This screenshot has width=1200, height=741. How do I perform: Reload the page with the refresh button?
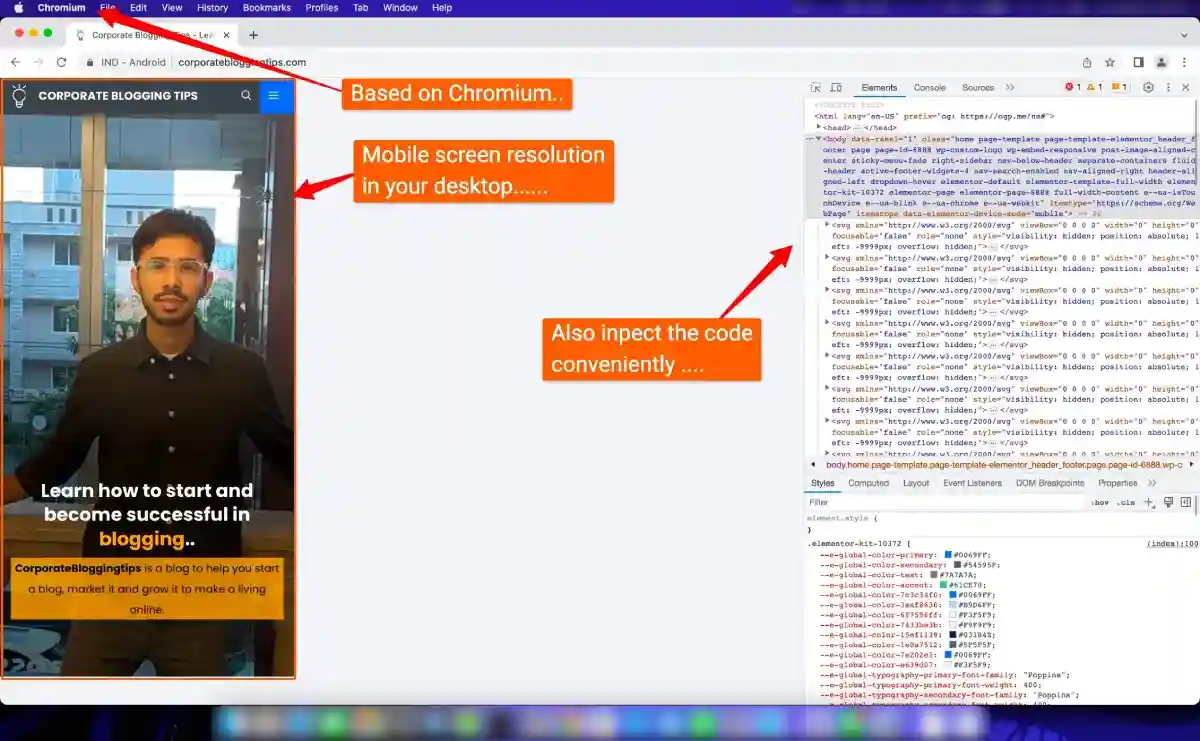tap(61, 62)
